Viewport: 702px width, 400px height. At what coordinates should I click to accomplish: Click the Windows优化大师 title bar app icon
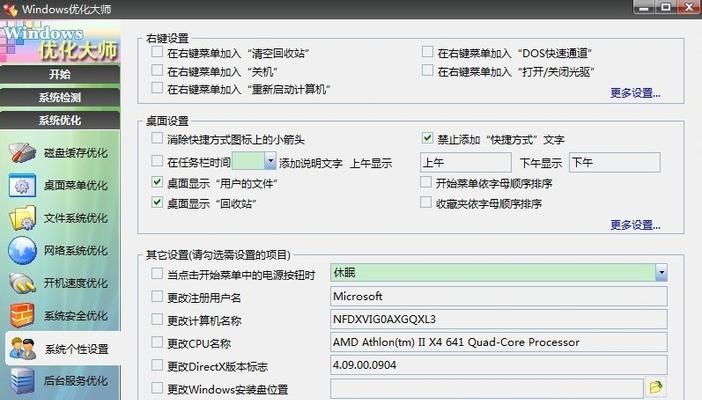10,9
